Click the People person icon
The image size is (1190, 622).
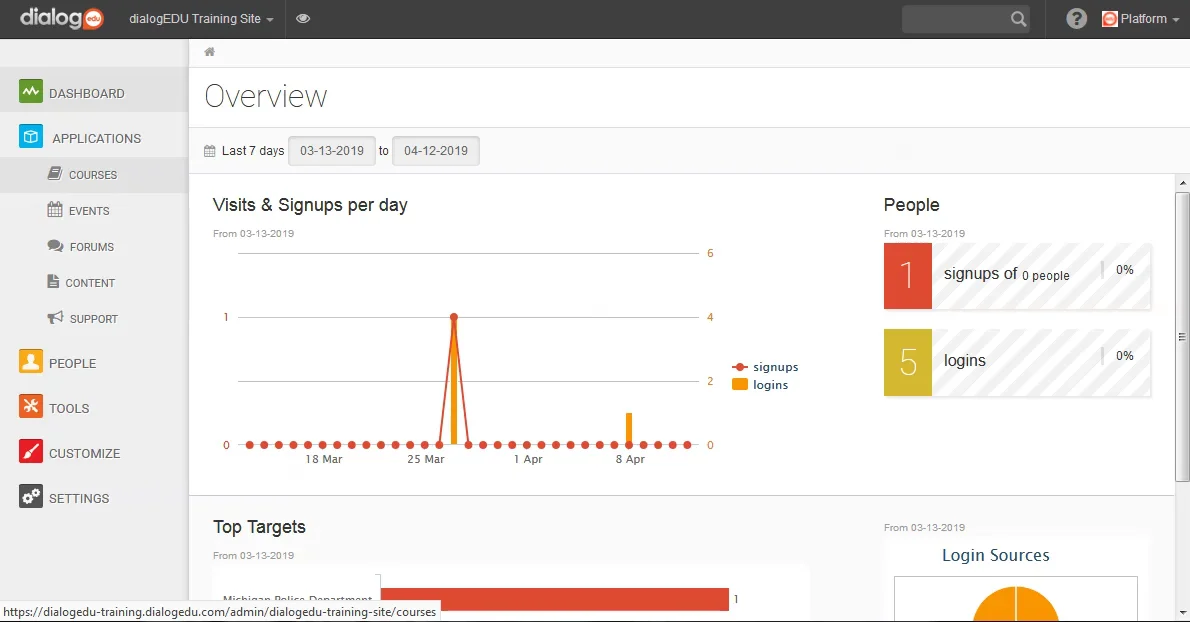click(x=30, y=362)
